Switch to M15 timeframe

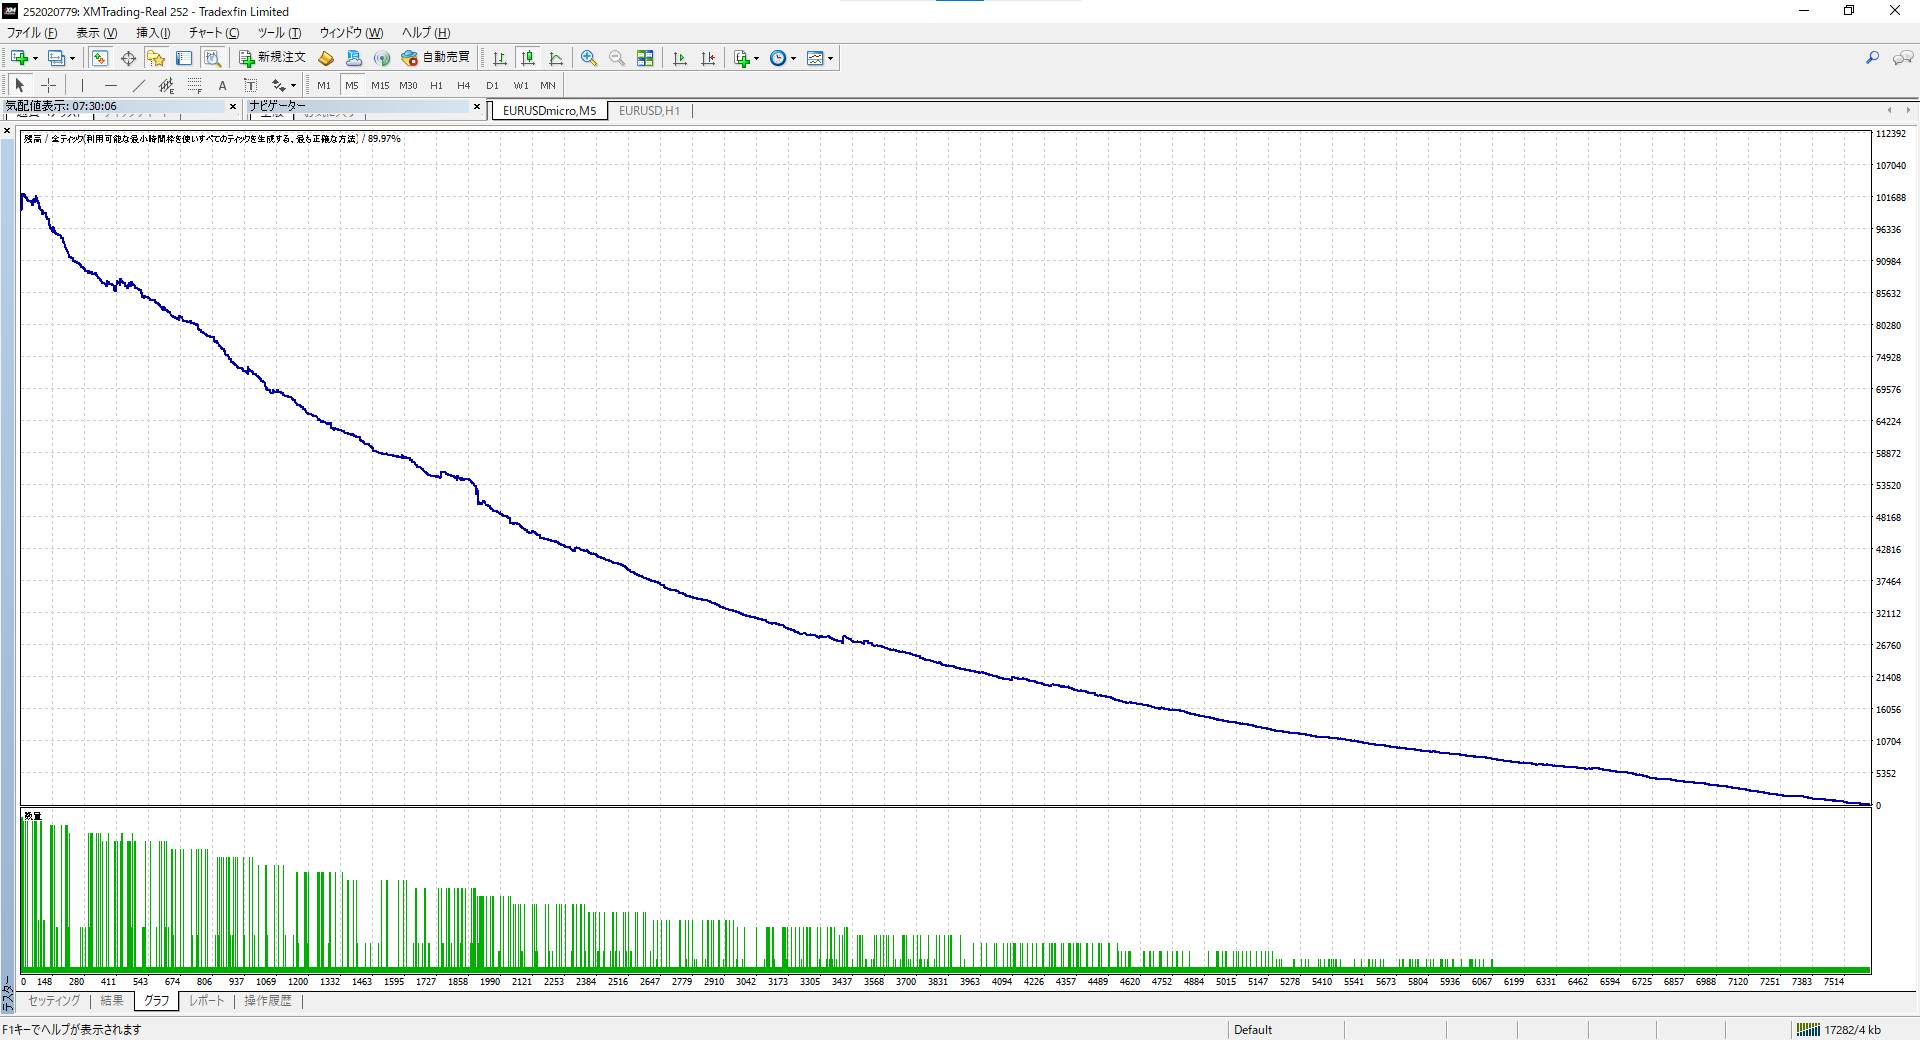coord(380,85)
